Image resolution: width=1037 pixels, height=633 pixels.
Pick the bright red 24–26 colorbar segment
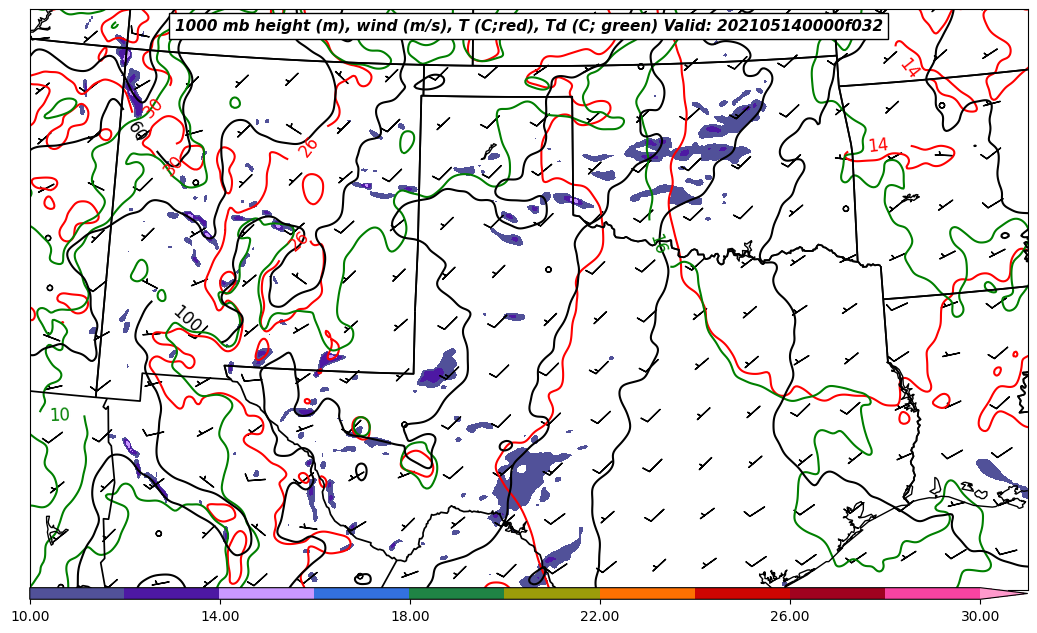tap(741, 593)
